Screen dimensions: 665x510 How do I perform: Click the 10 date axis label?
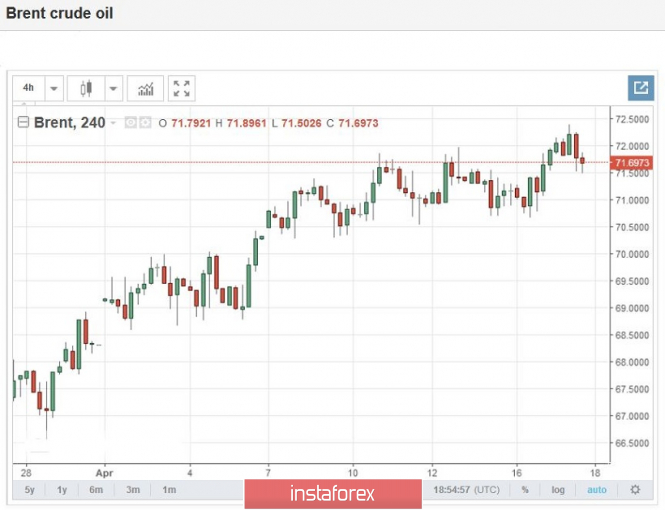point(353,473)
